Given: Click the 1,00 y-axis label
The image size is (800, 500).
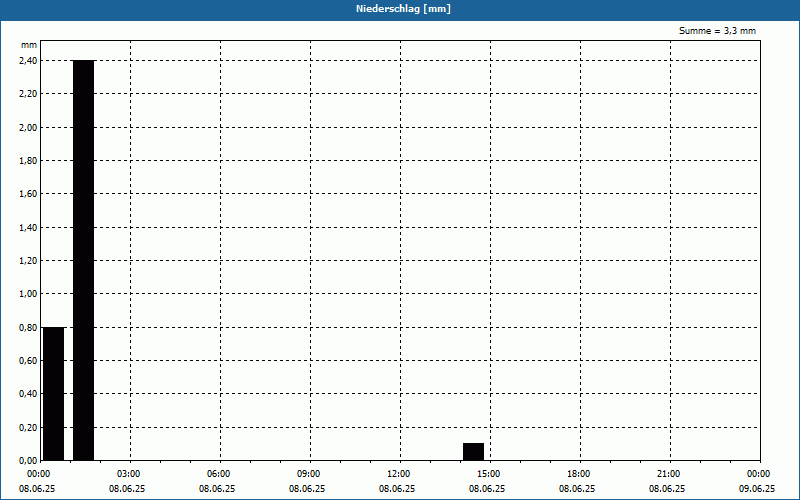Looking at the screenshot, I should (29, 294).
